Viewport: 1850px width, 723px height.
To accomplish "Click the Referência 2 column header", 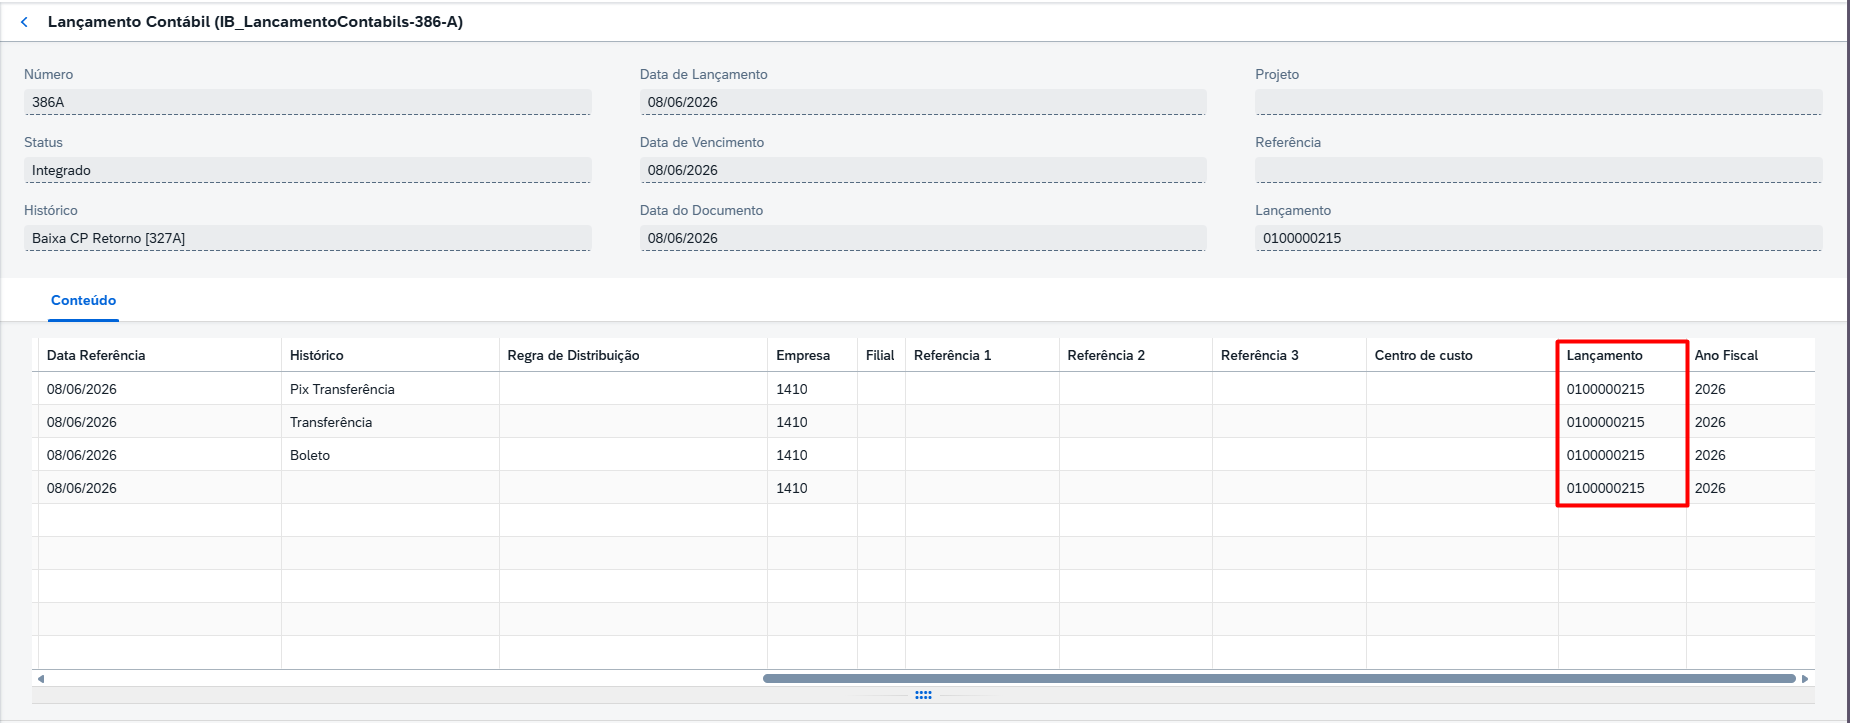I will point(1136,355).
